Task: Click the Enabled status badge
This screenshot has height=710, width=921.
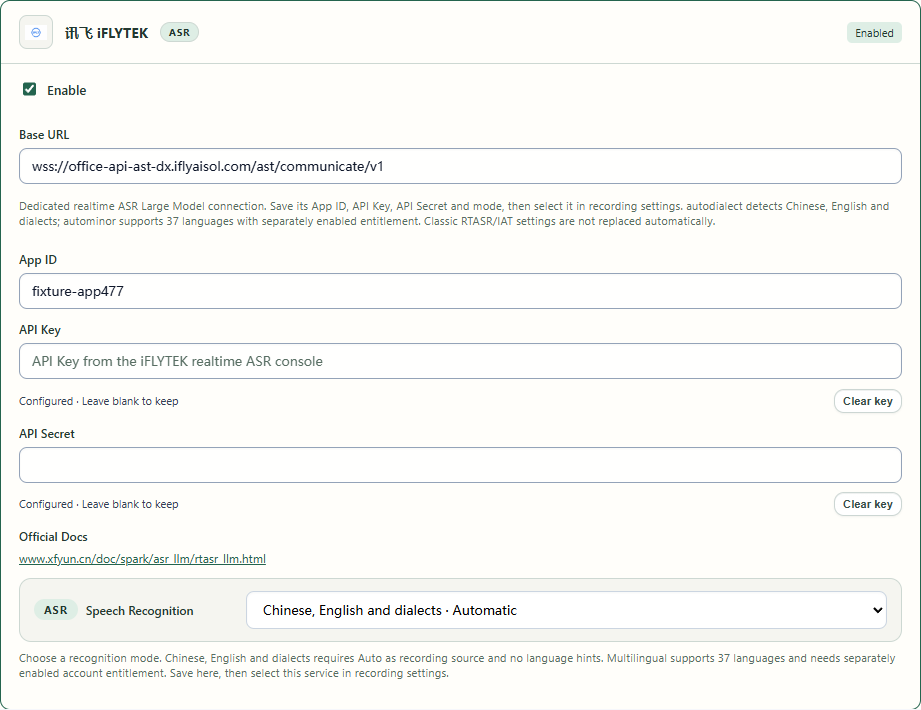Action: click(x=873, y=33)
